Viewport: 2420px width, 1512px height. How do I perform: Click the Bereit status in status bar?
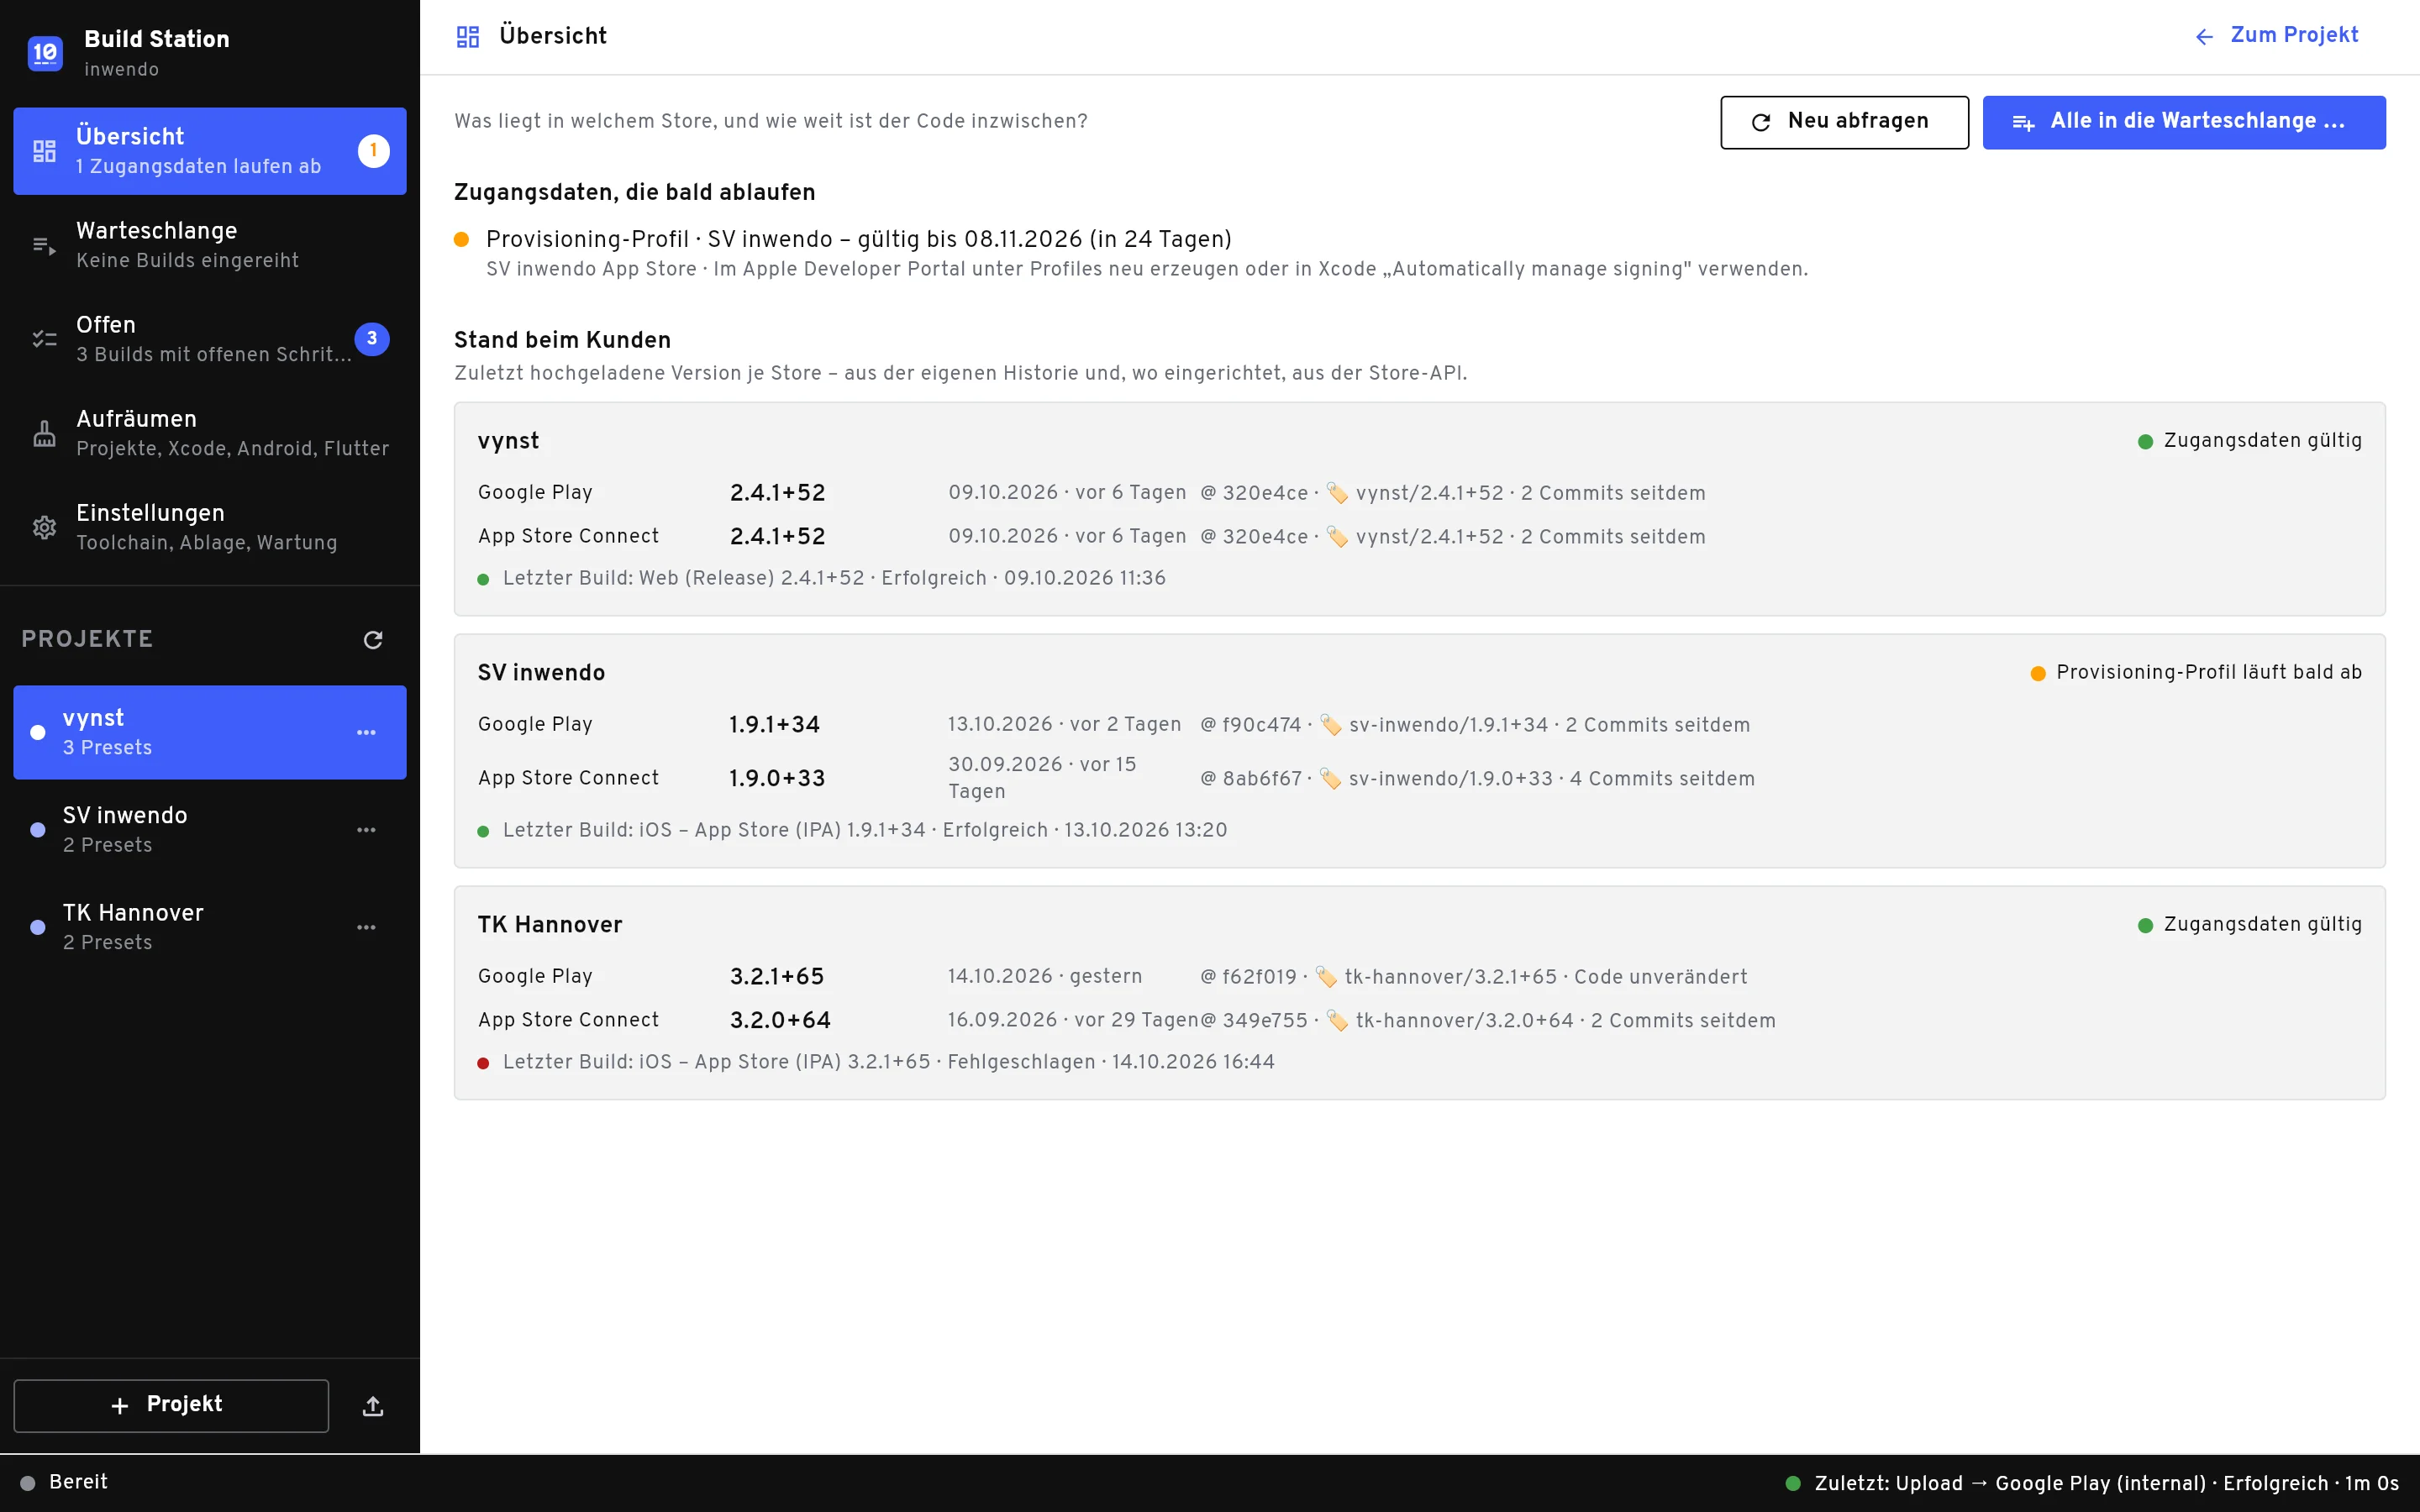coord(64,1482)
